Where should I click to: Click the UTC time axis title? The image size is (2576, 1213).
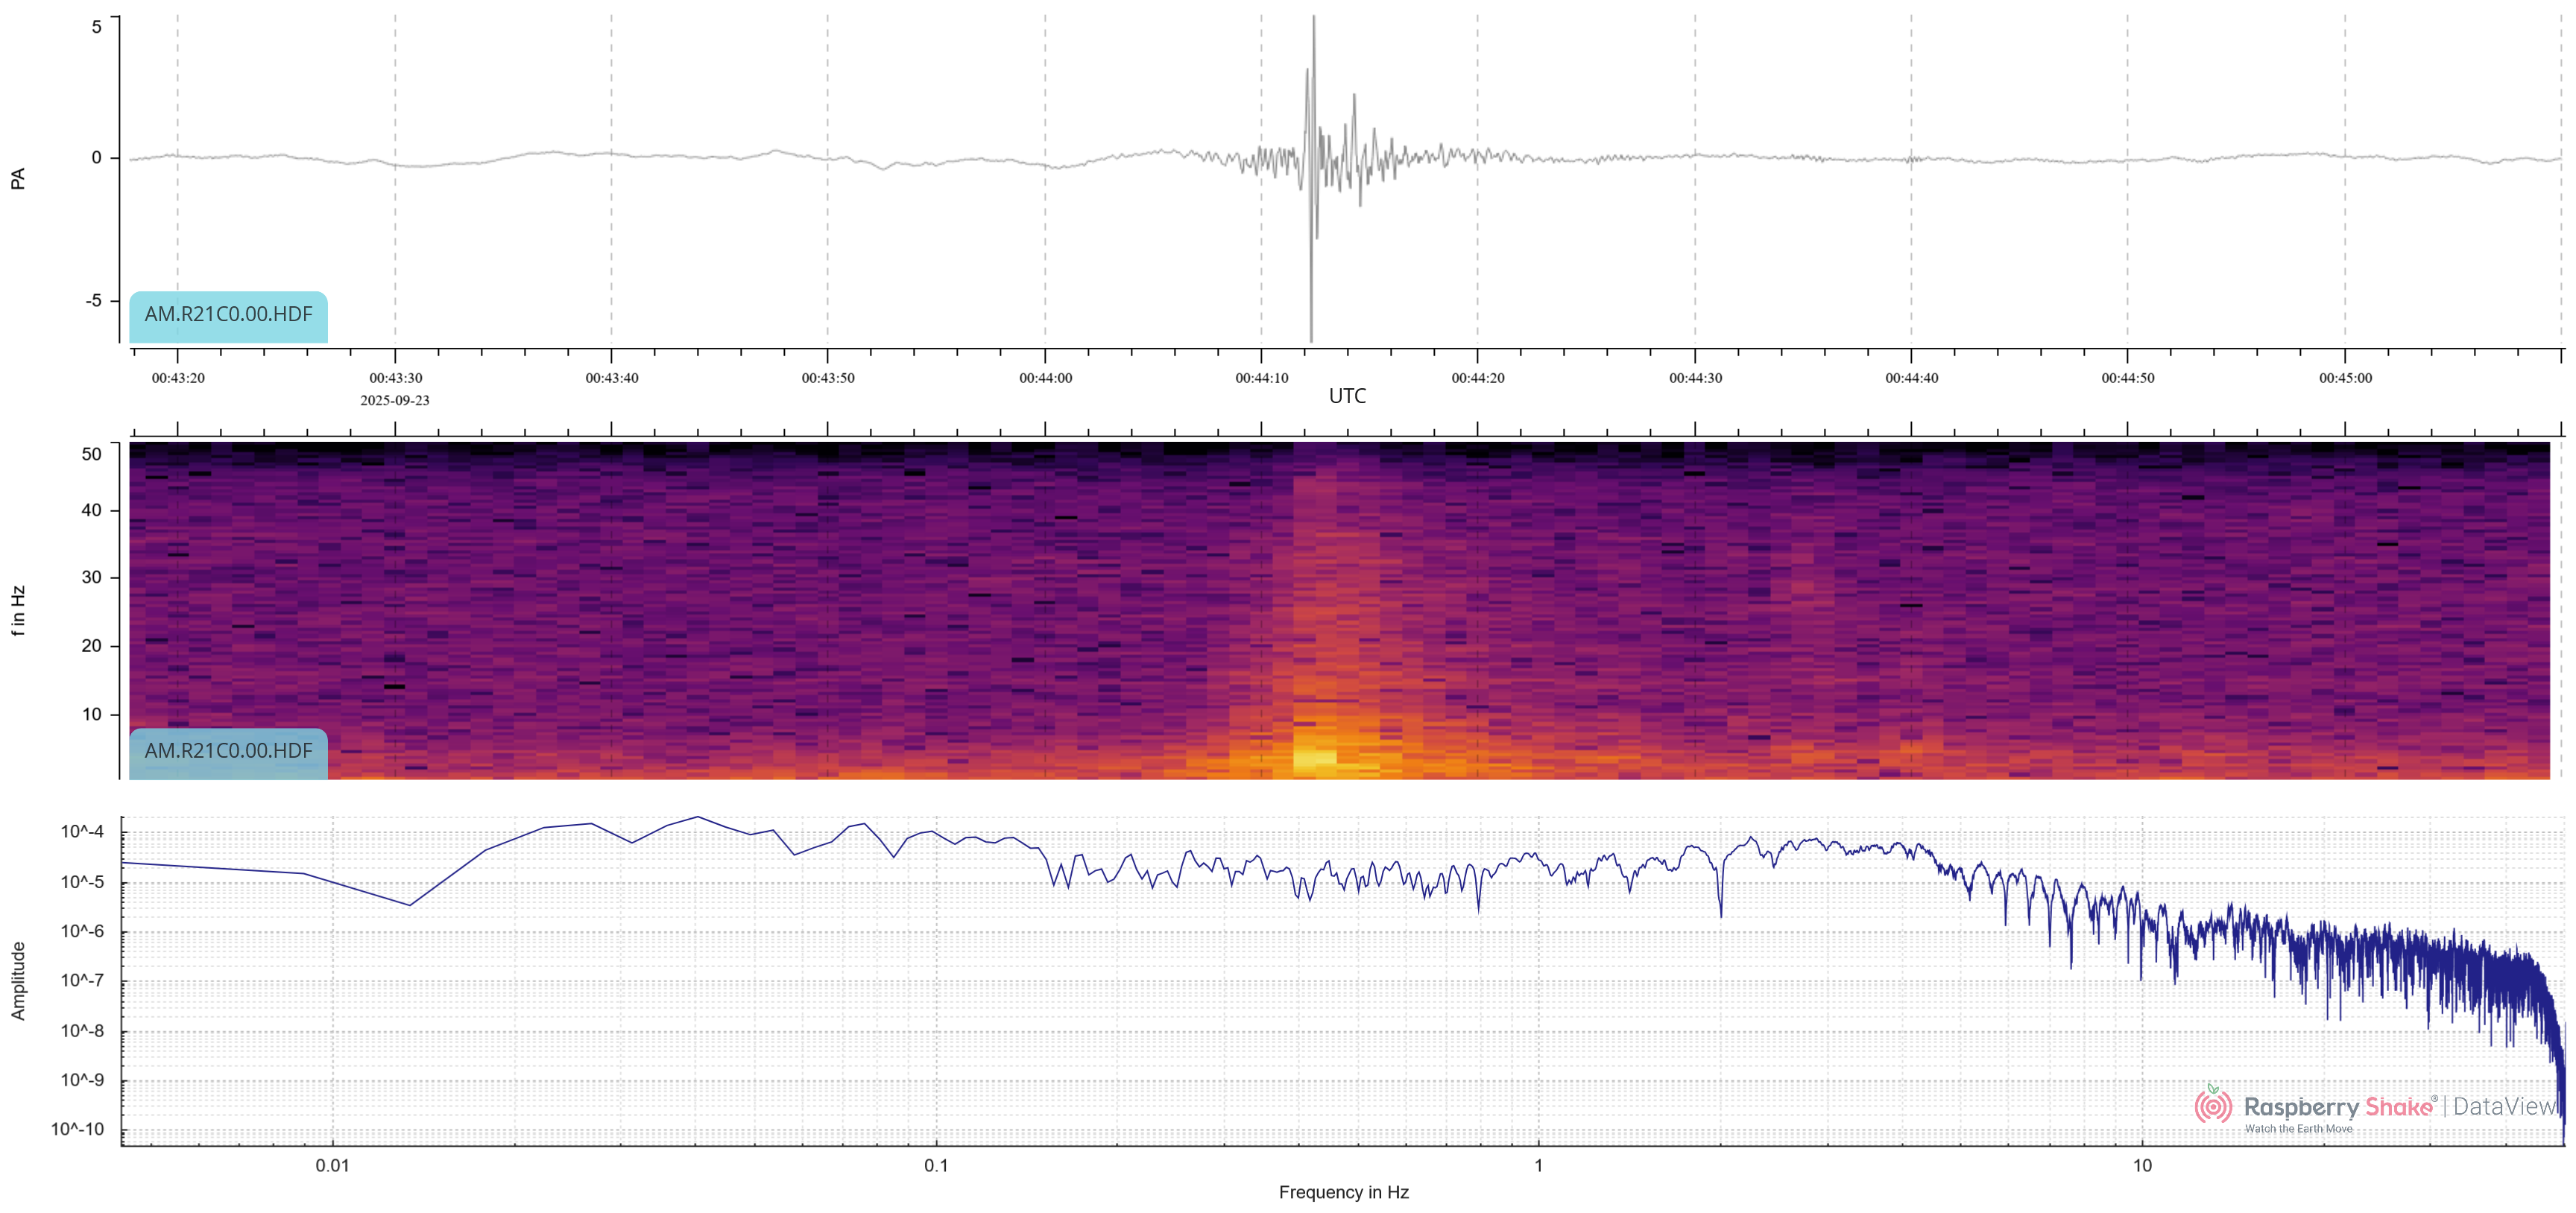coord(1346,396)
